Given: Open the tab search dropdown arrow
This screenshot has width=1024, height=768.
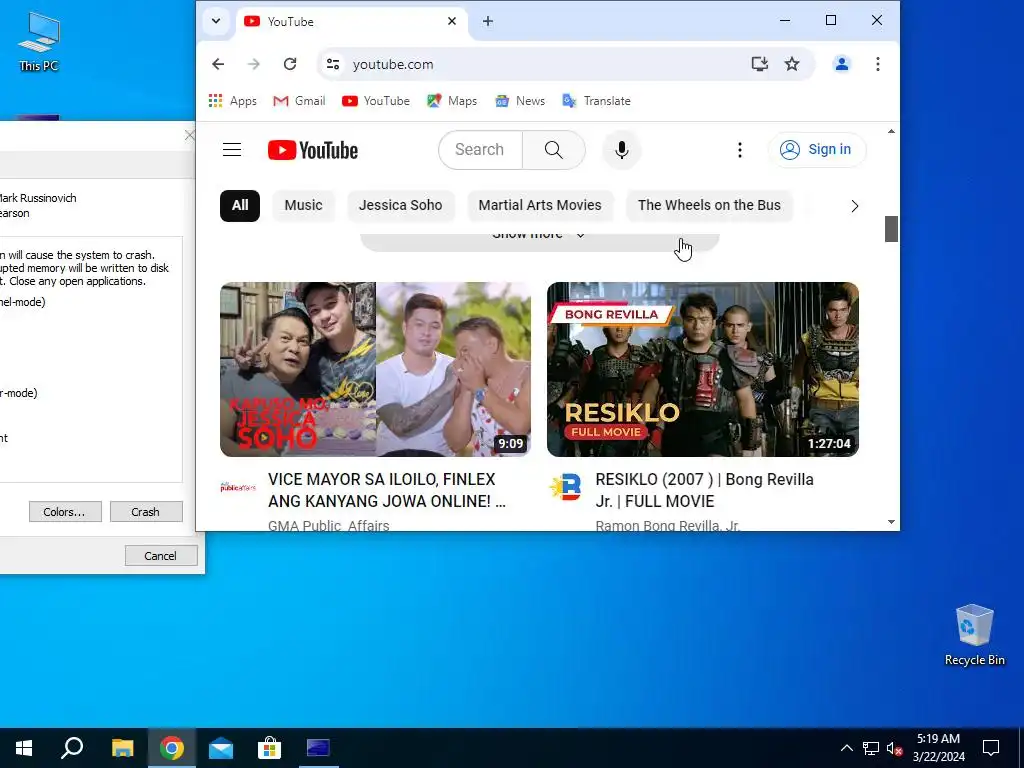Looking at the screenshot, I should click(x=216, y=21).
